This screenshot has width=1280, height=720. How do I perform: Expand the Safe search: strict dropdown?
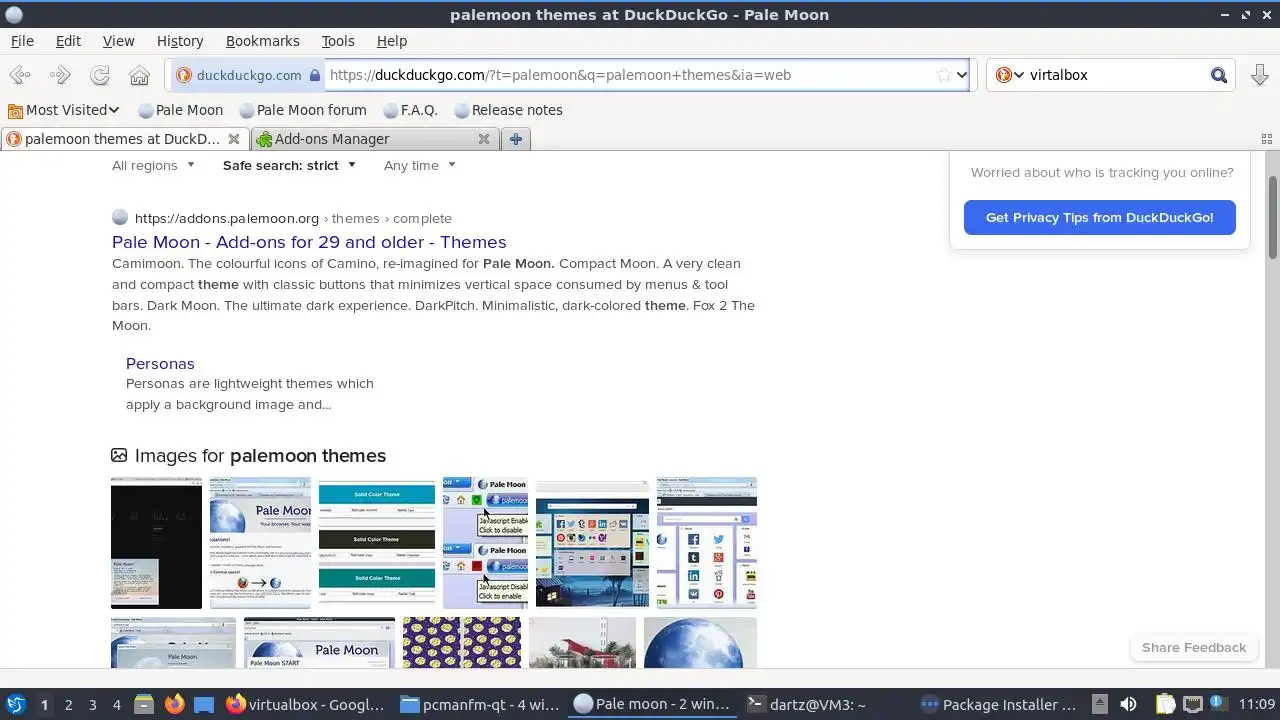tap(289, 165)
